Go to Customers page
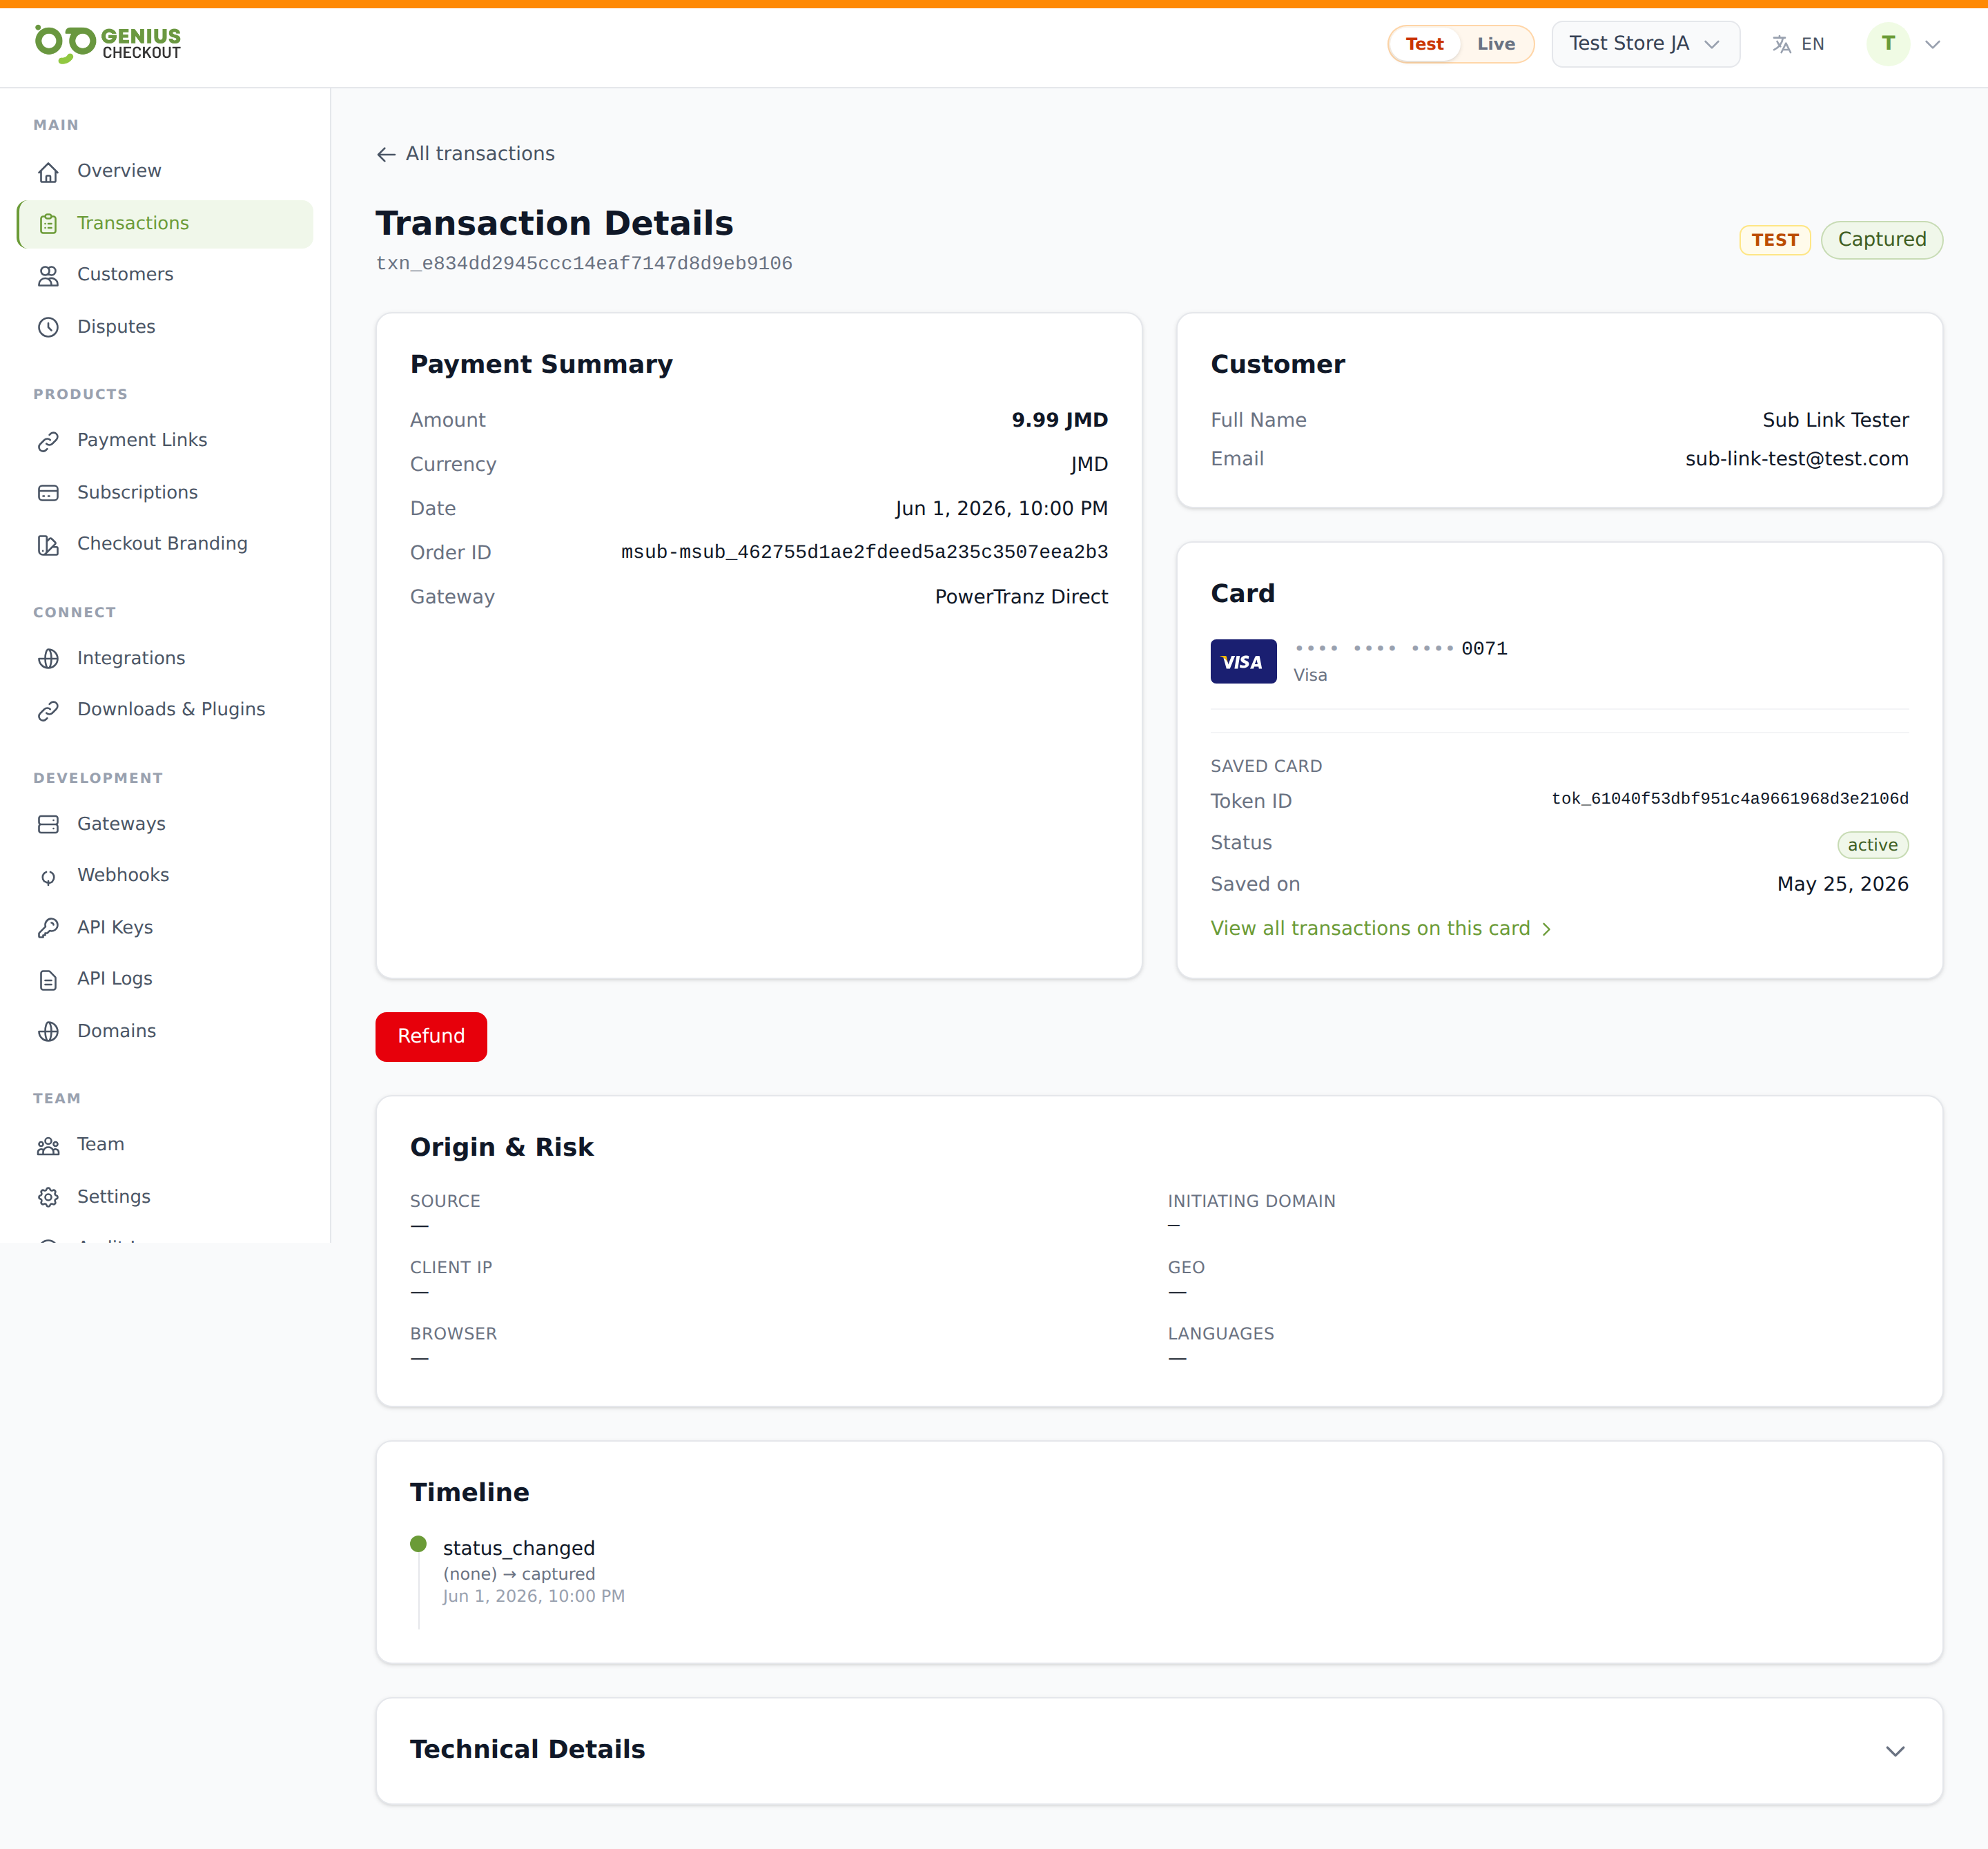Viewport: 1988px width, 1849px height. point(165,274)
